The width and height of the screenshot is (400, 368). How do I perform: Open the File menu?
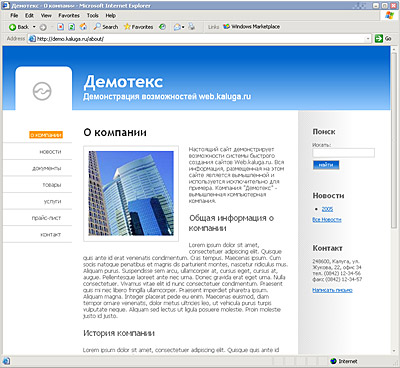coord(14,15)
